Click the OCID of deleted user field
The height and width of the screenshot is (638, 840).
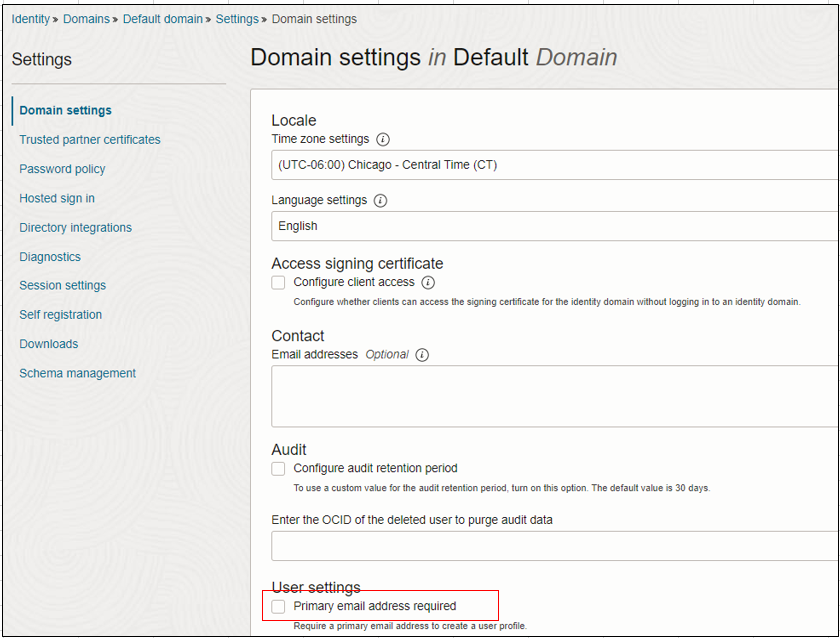pos(555,546)
